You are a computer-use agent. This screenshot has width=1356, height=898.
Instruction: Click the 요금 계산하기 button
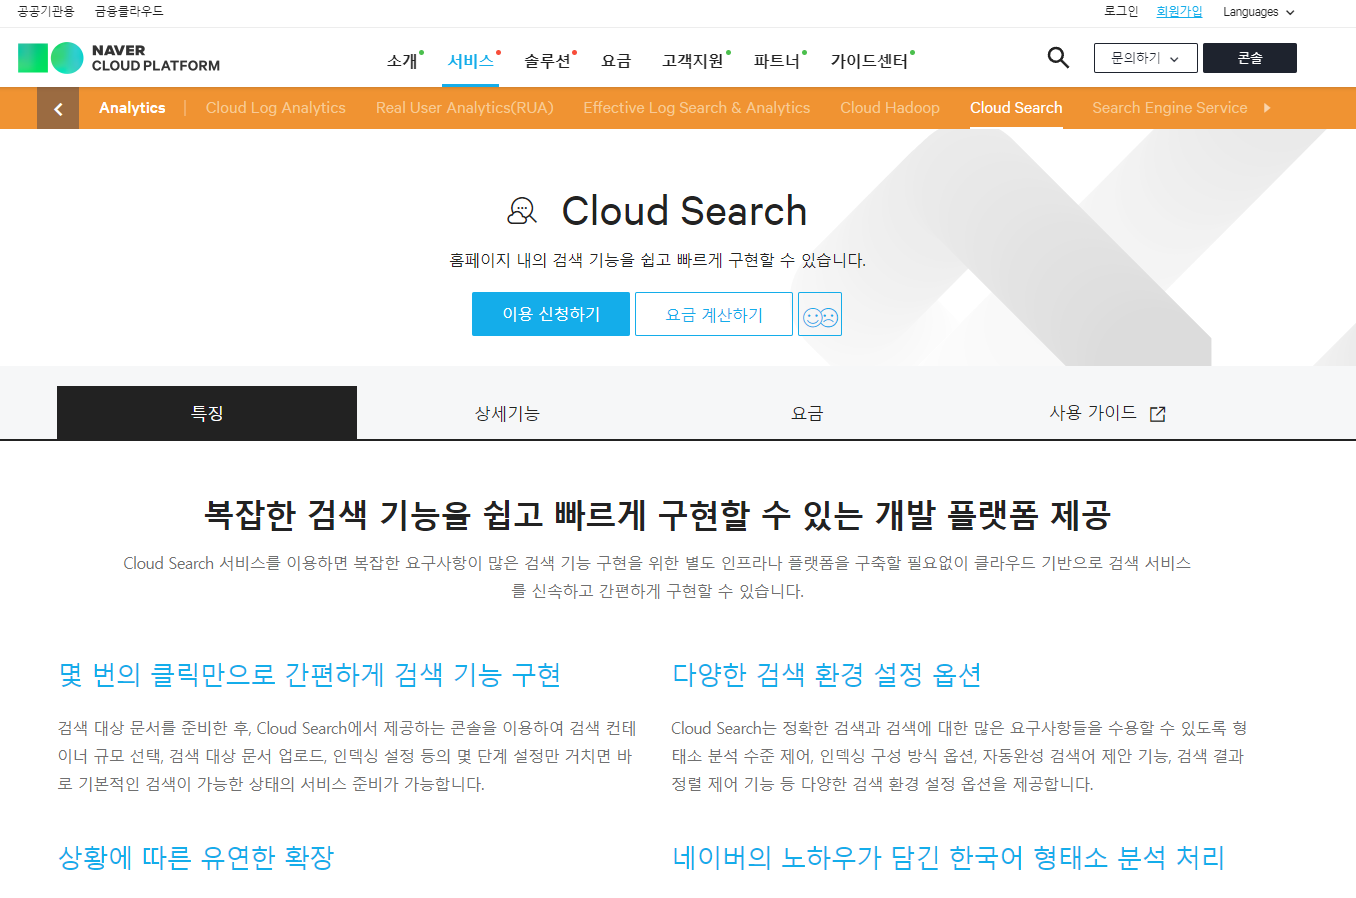(714, 314)
